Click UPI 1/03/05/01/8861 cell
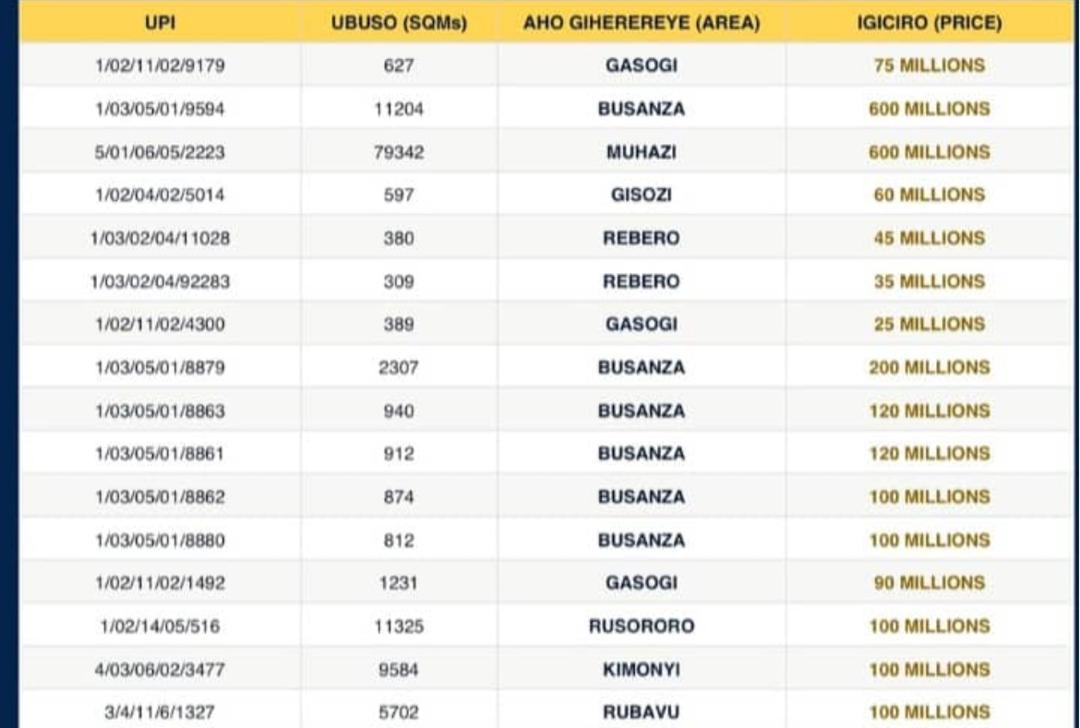The width and height of the screenshot is (1080, 728). tap(160, 454)
